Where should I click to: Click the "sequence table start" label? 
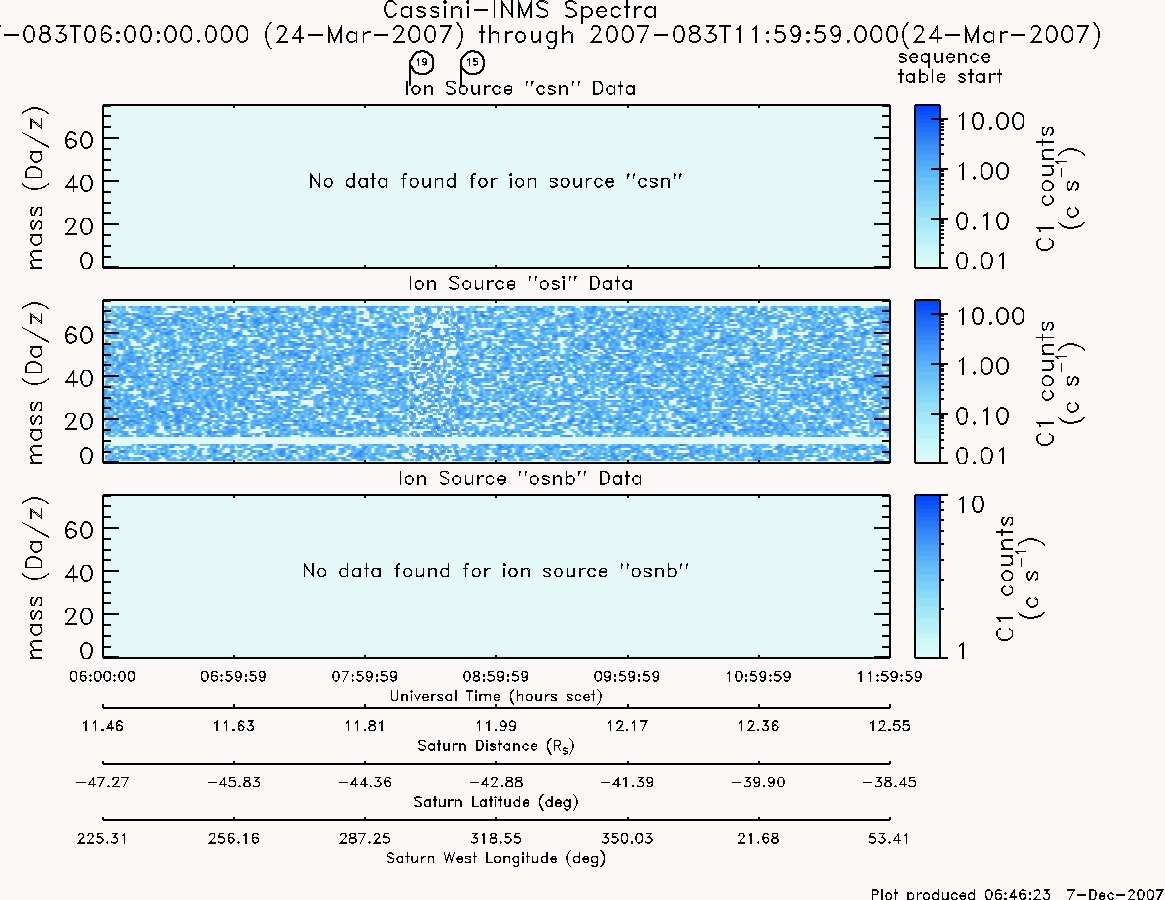(950, 67)
